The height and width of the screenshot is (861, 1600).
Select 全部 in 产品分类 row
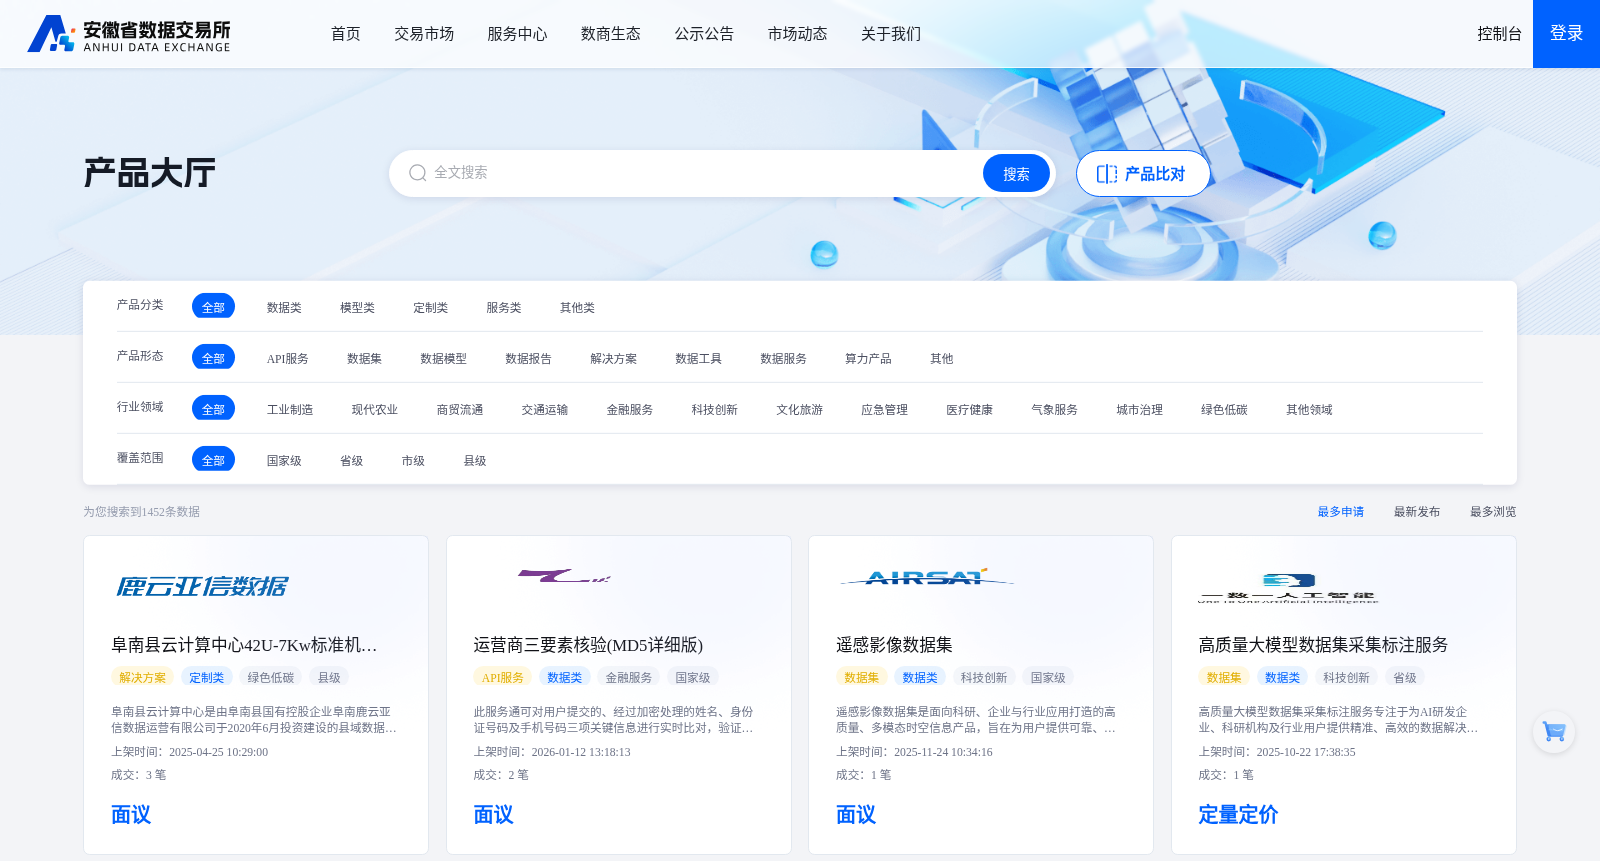pyautogui.click(x=213, y=306)
